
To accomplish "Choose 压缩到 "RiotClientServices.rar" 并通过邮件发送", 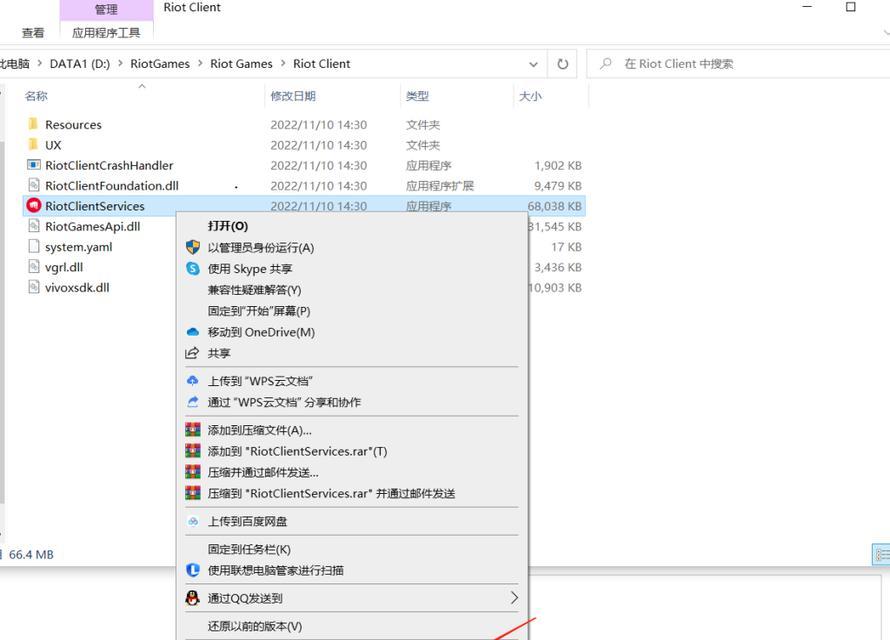I will [x=331, y=492].
